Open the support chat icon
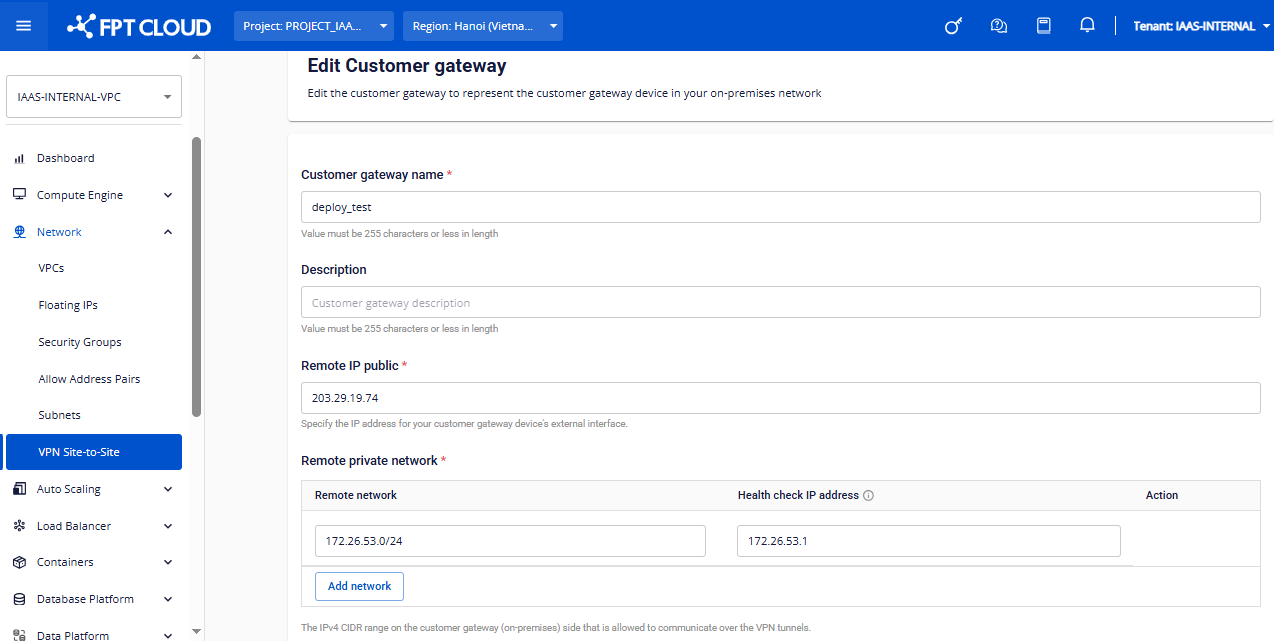1274x641 pixels. [x=998, y=26]
